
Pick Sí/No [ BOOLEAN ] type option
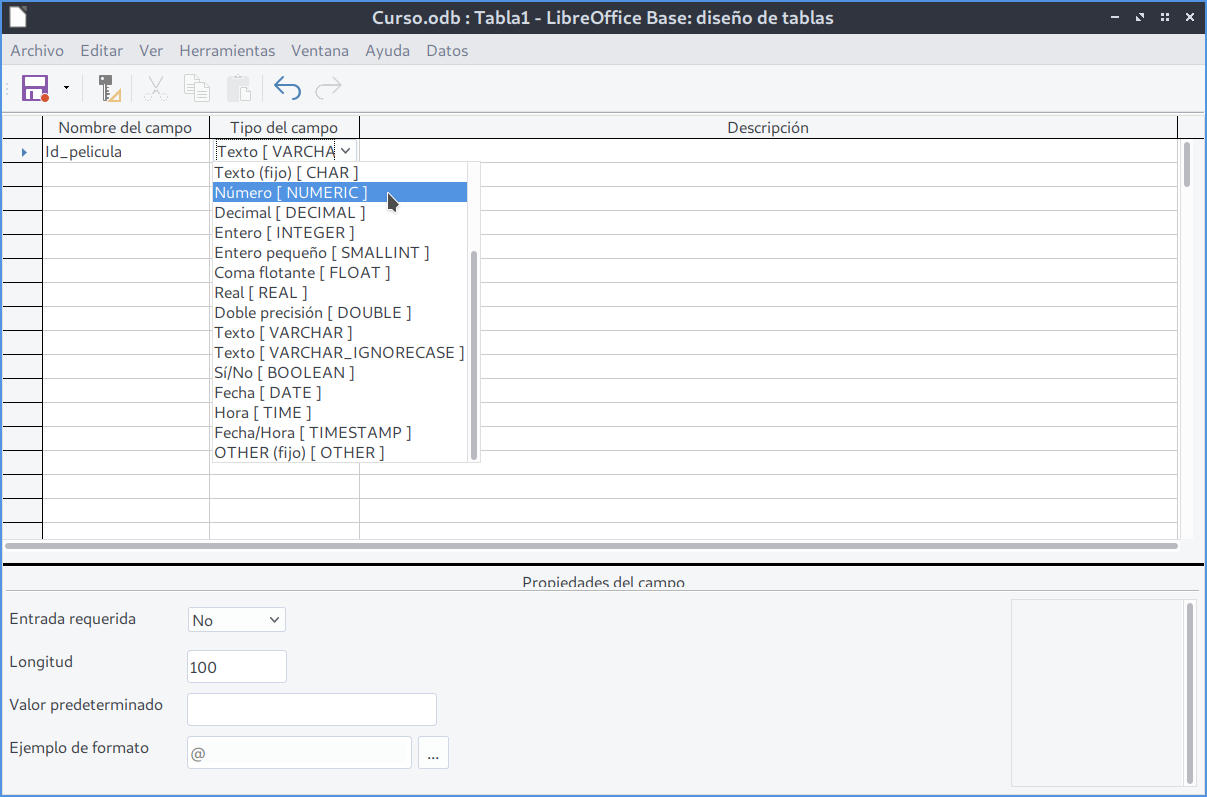tap(284, 372)
